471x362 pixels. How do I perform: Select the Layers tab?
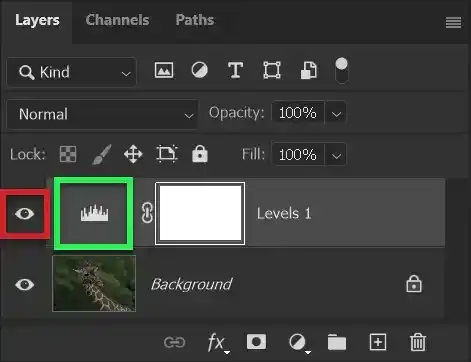pos(37,20)
